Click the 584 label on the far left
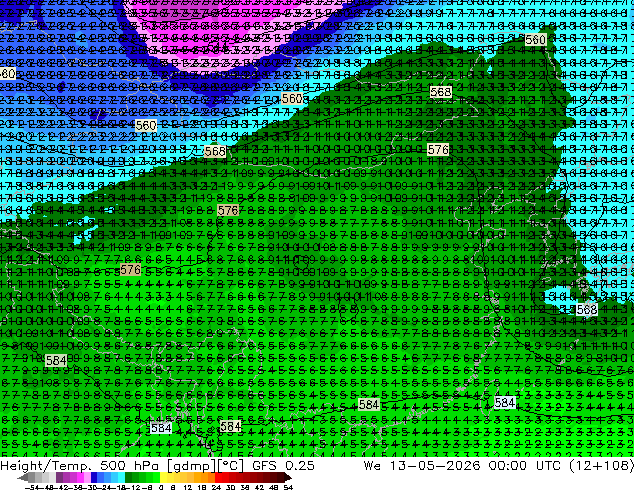 (x=56, y=361)
